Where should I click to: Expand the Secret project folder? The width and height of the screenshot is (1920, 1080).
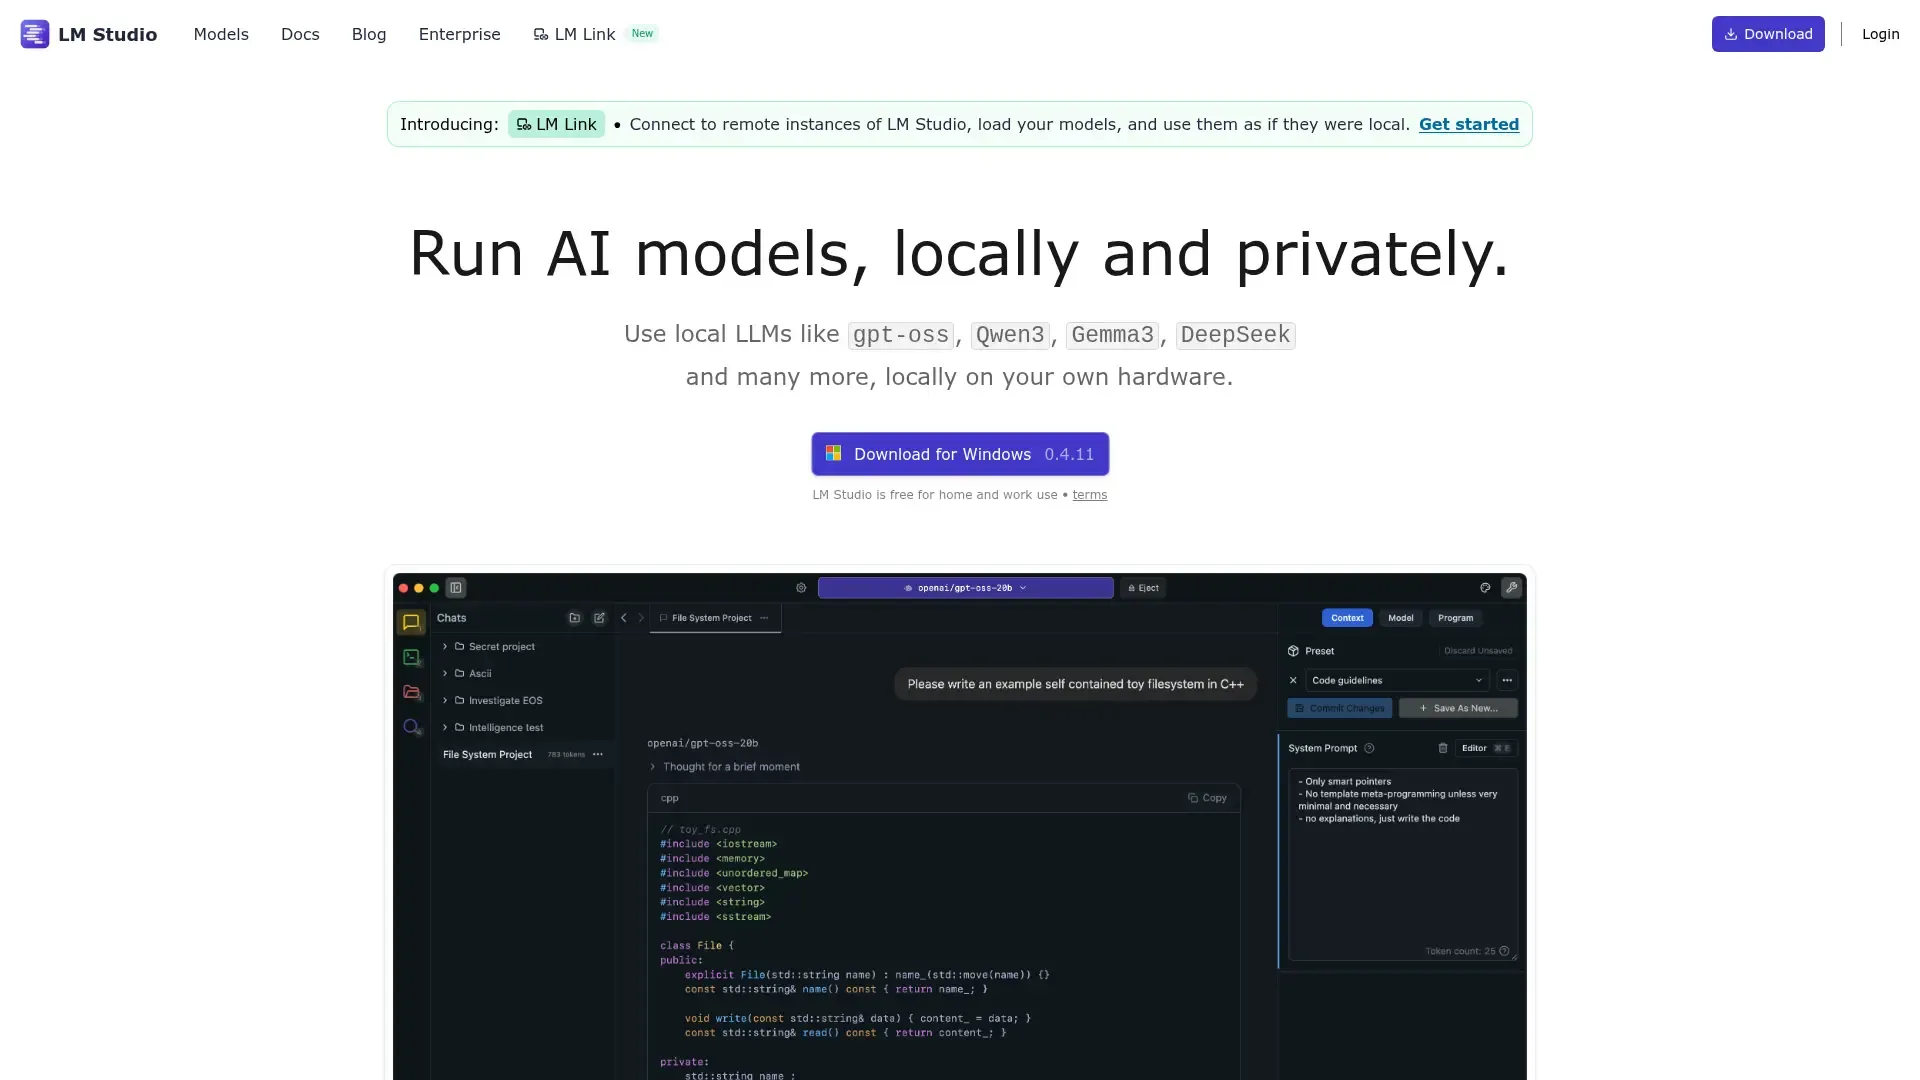(445, 647)
